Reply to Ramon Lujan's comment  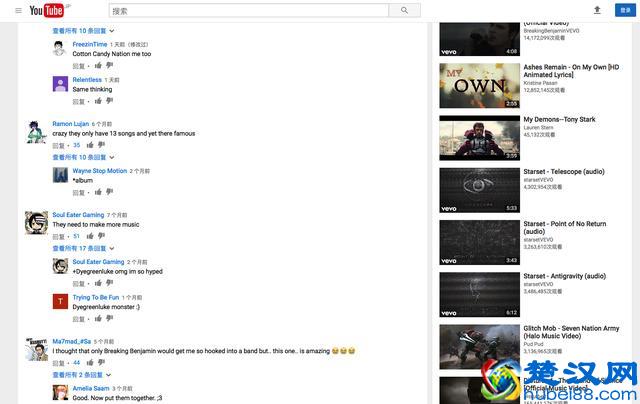tap(58, 146)
